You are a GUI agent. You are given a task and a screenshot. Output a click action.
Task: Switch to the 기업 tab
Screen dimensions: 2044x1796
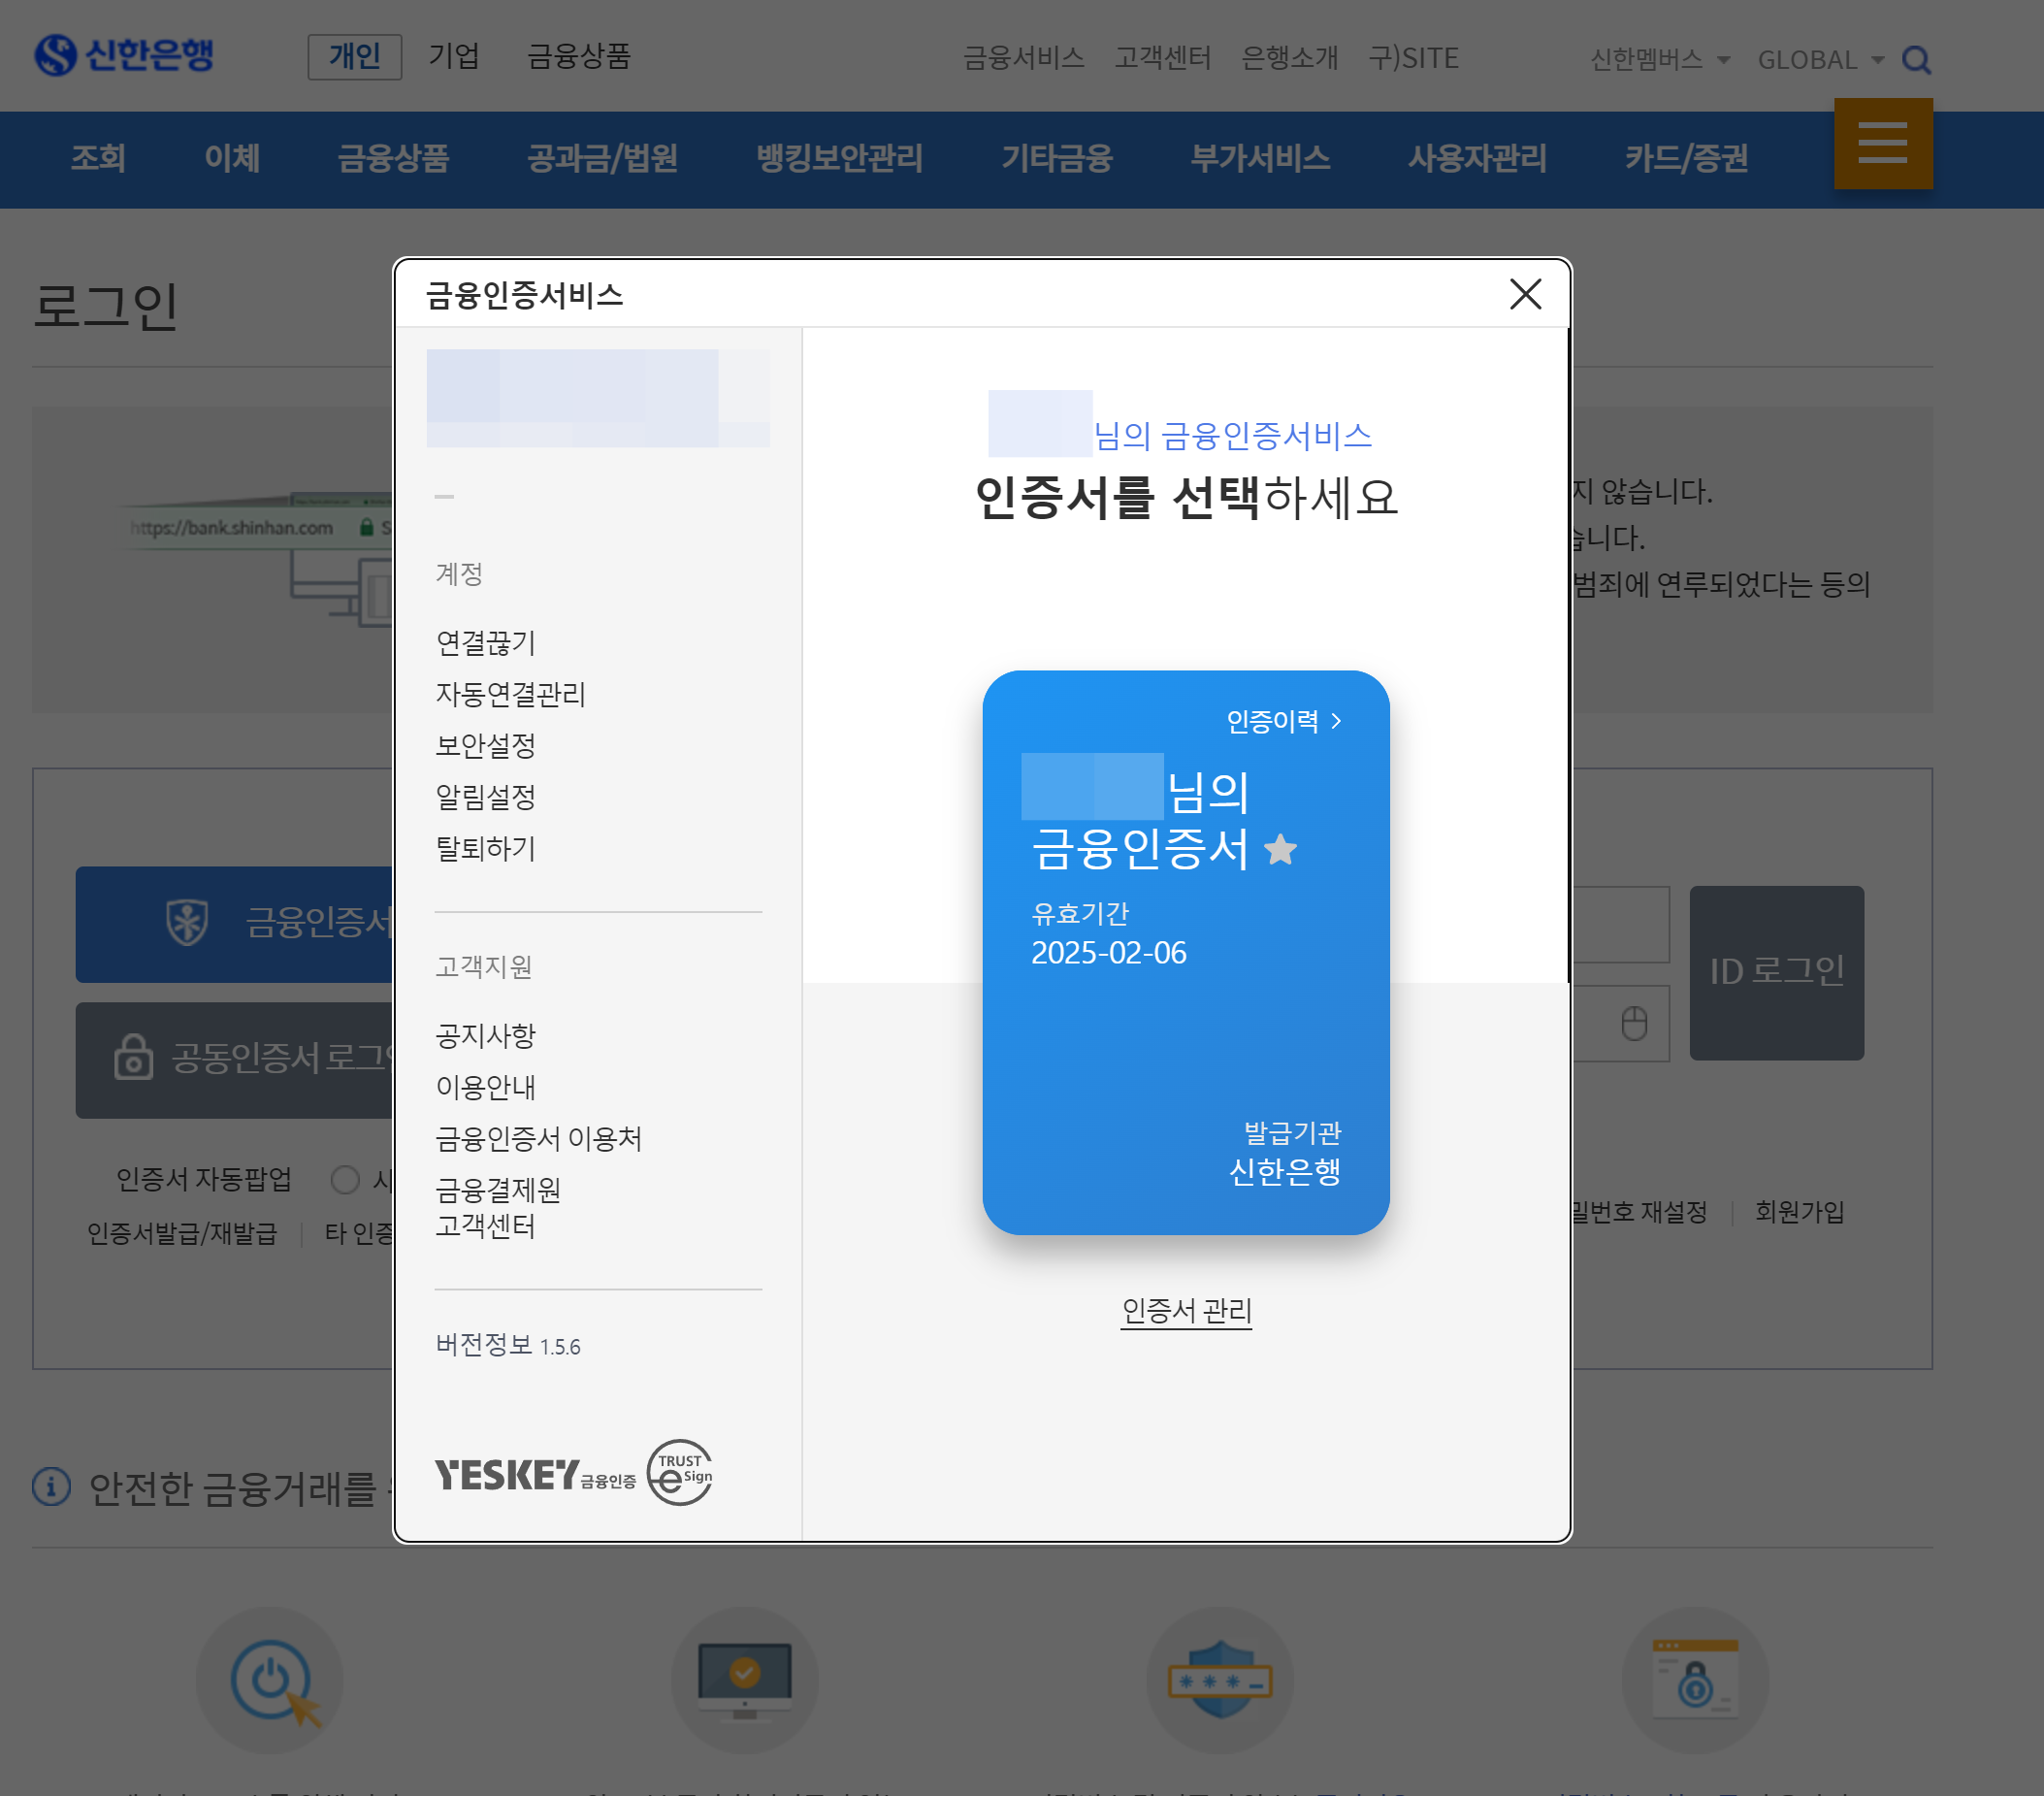coord(453,56)
